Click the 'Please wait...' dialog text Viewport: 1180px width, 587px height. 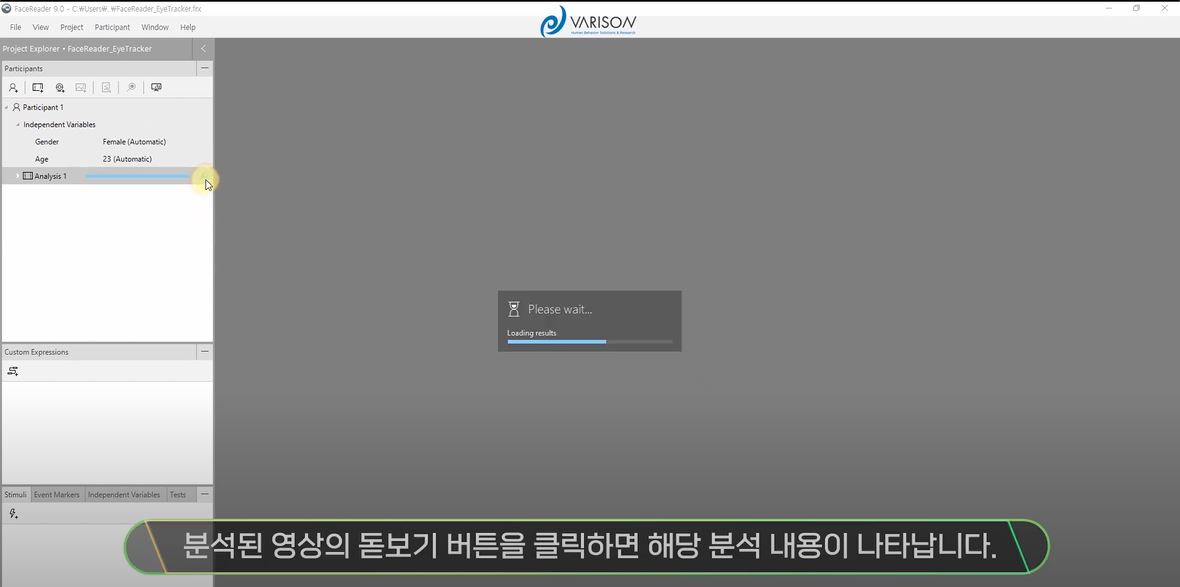pyautogui.click(x=560, y=309)
